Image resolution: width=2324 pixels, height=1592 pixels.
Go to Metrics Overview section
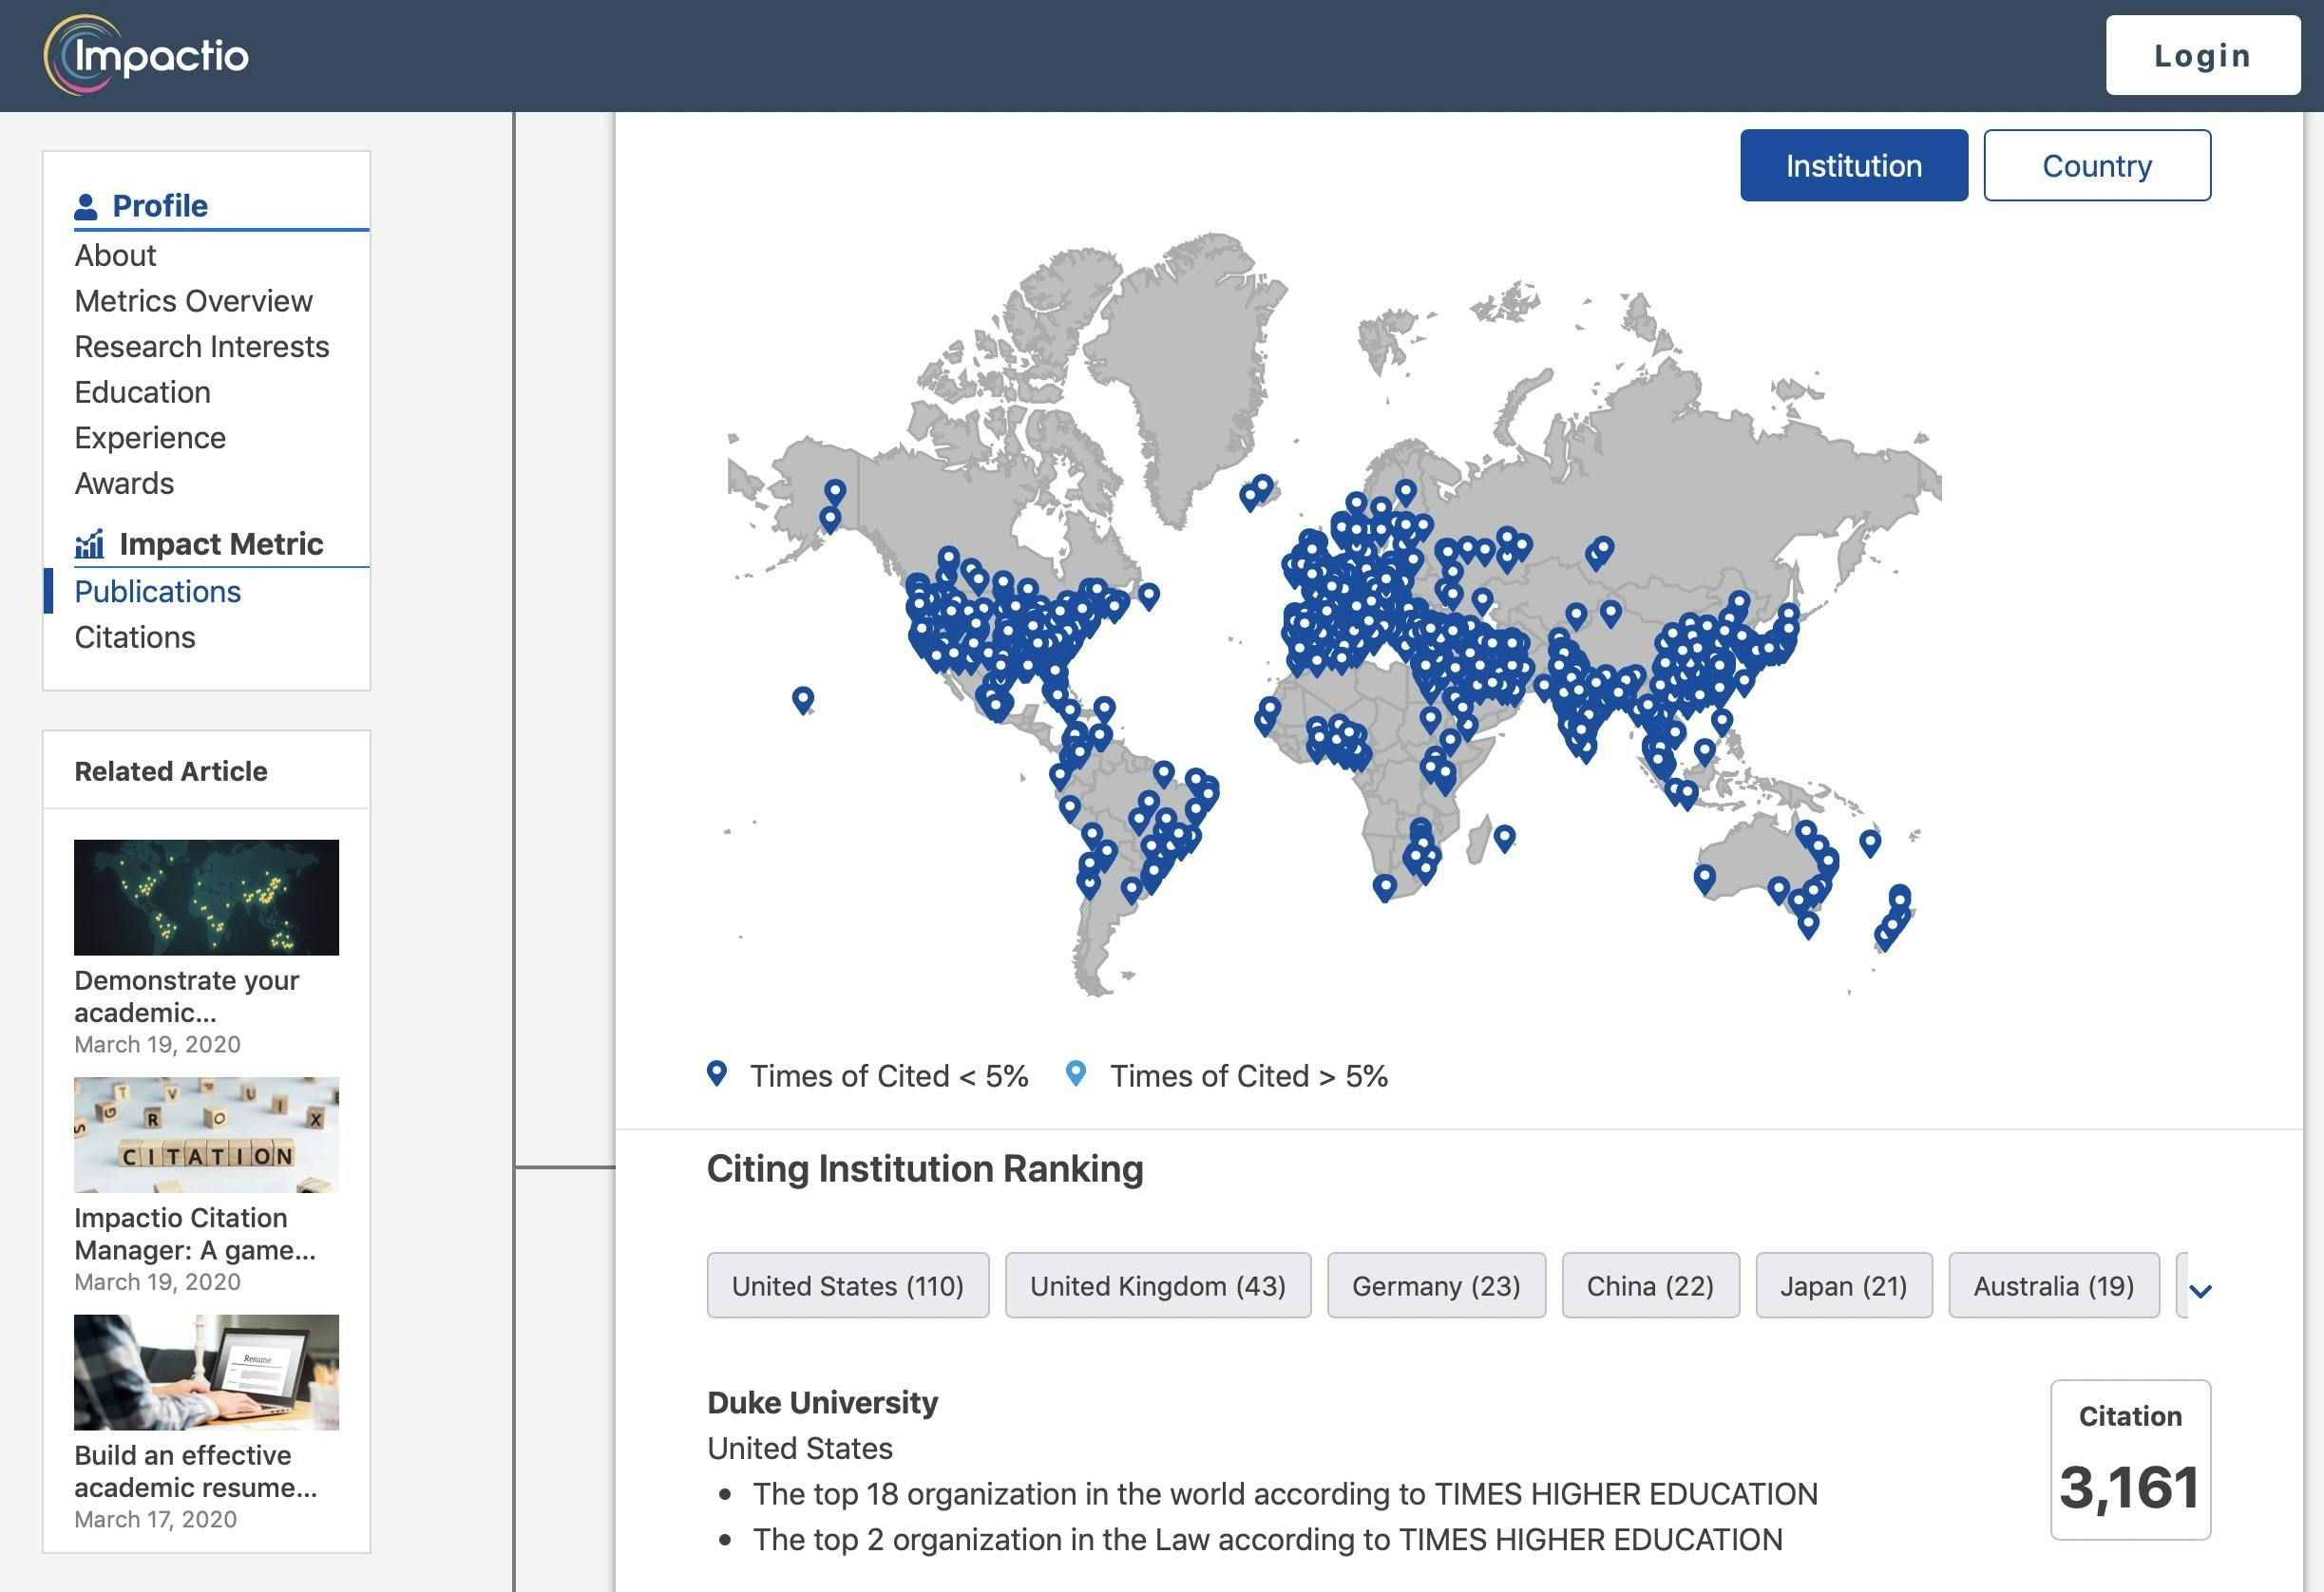pos(193,301)
